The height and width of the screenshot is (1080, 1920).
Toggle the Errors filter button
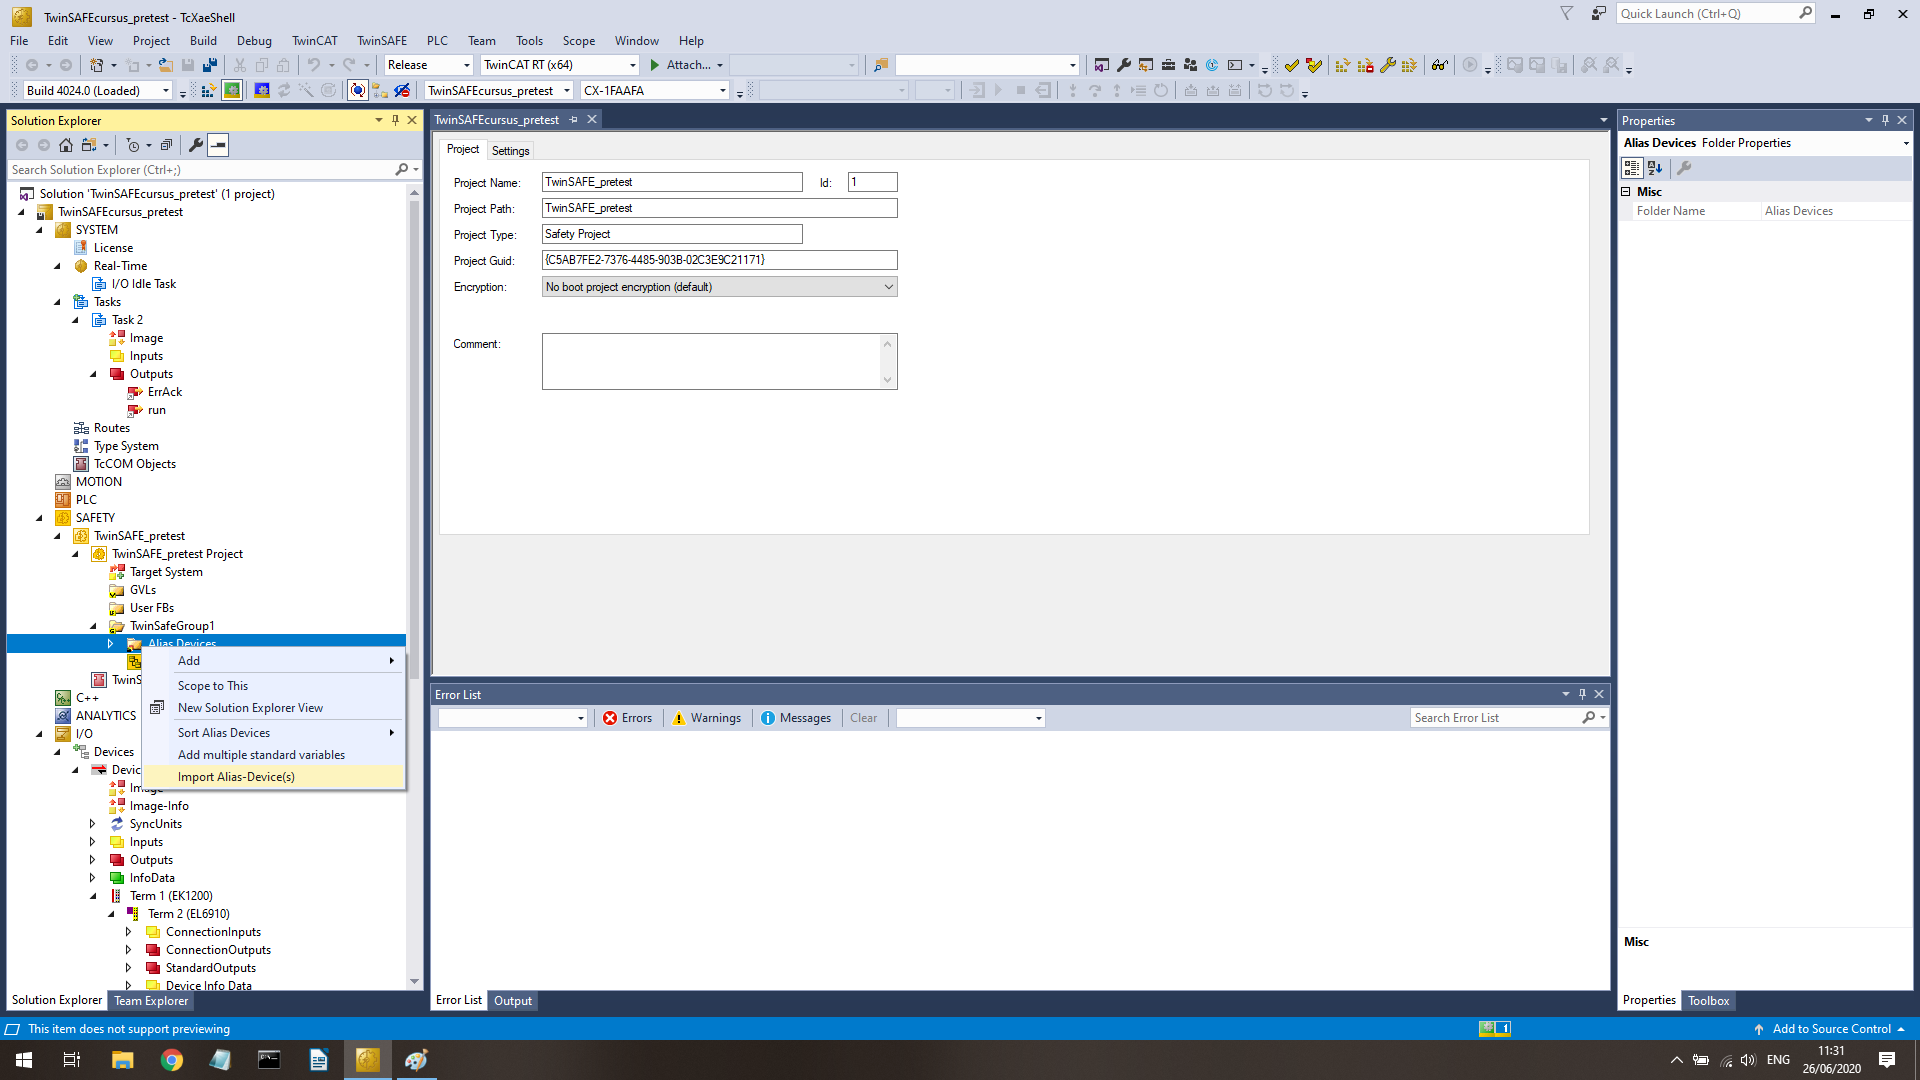point(627,718)
